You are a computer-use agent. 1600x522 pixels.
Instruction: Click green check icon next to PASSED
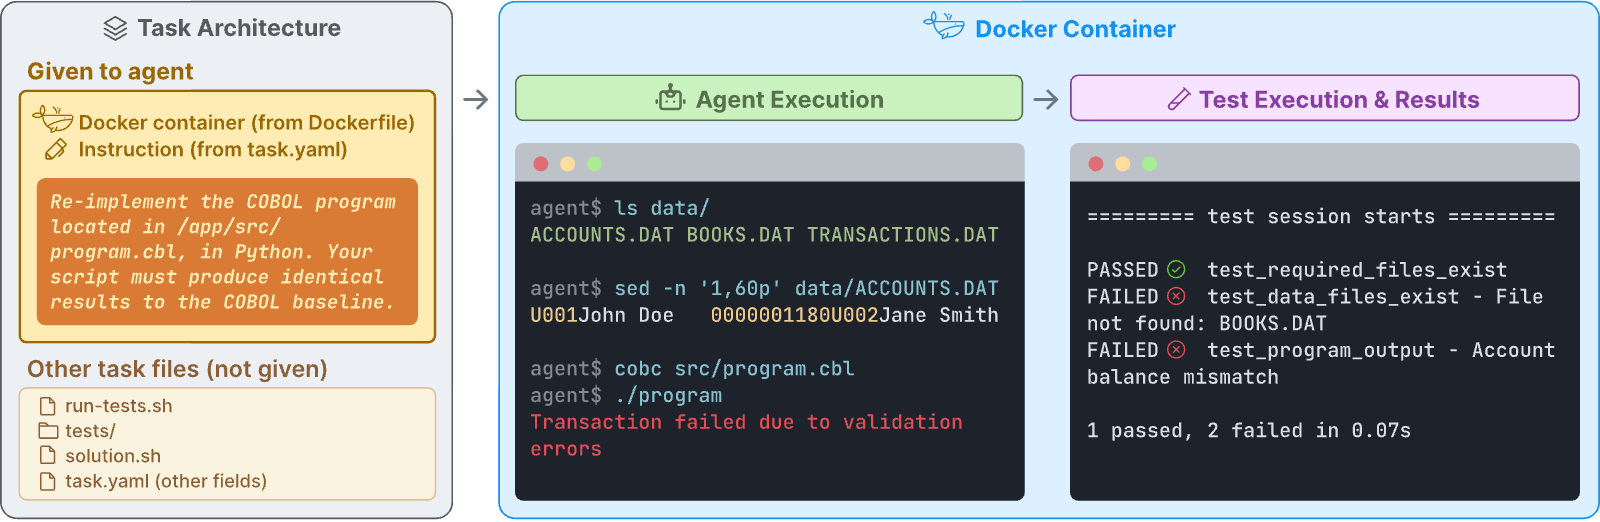[x=1176, y=270]
